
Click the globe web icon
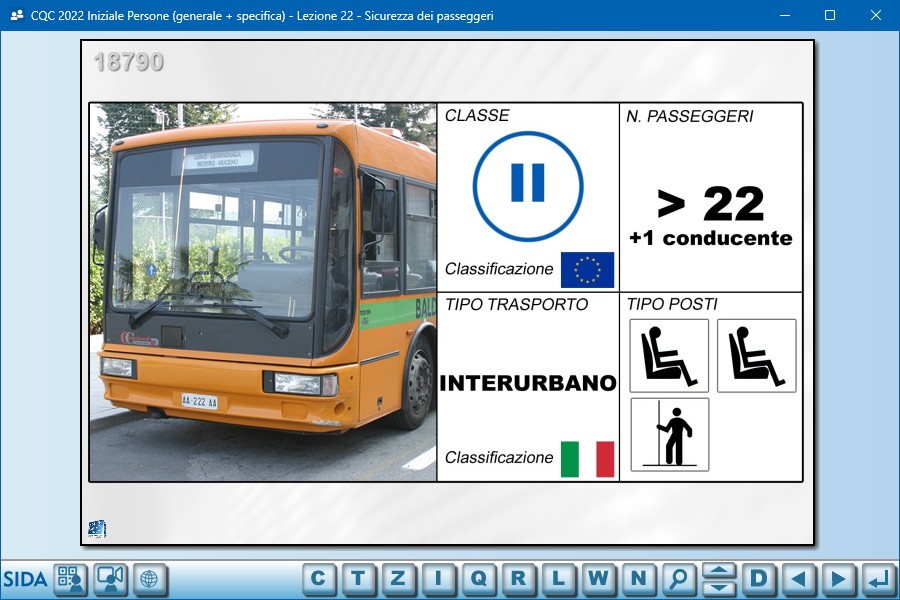[x=149, y=579]
